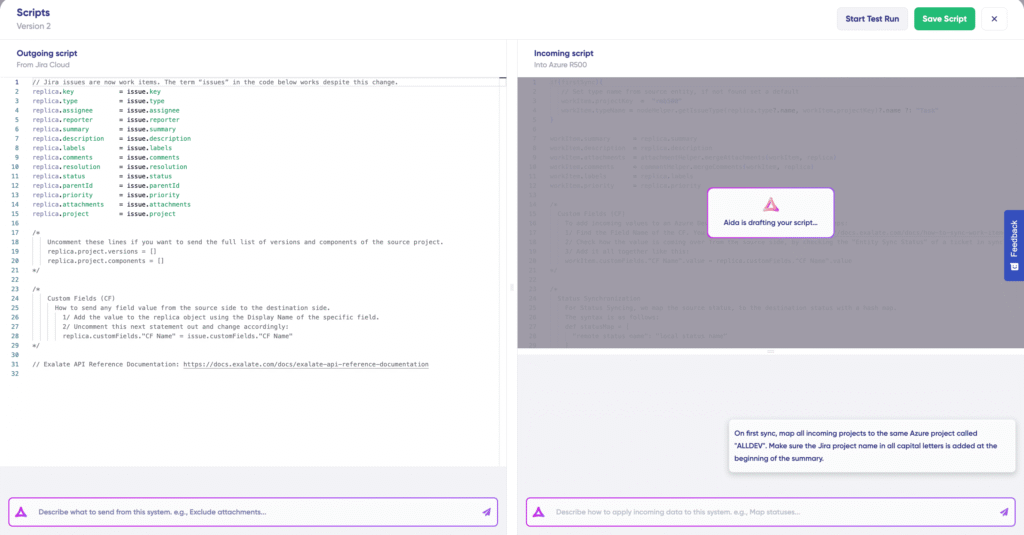Send the outgoing script prompt via paper plane
The height and width of the screenshot is (535, 1024).
pyautogui.click(x=486, y=511)
